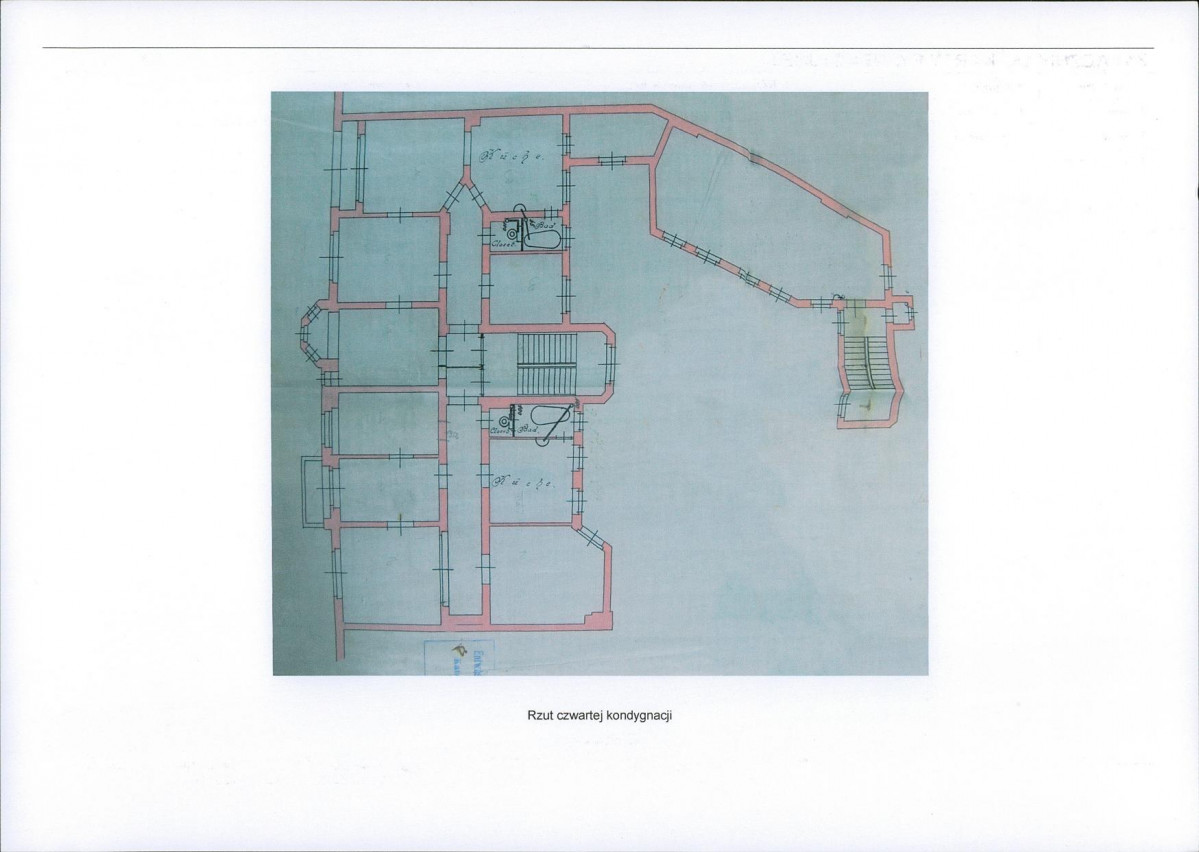Viewport: 1199px width, 852px height.
Task: Select the upper toilet symbol by Closet
Action: coord(512,233)
